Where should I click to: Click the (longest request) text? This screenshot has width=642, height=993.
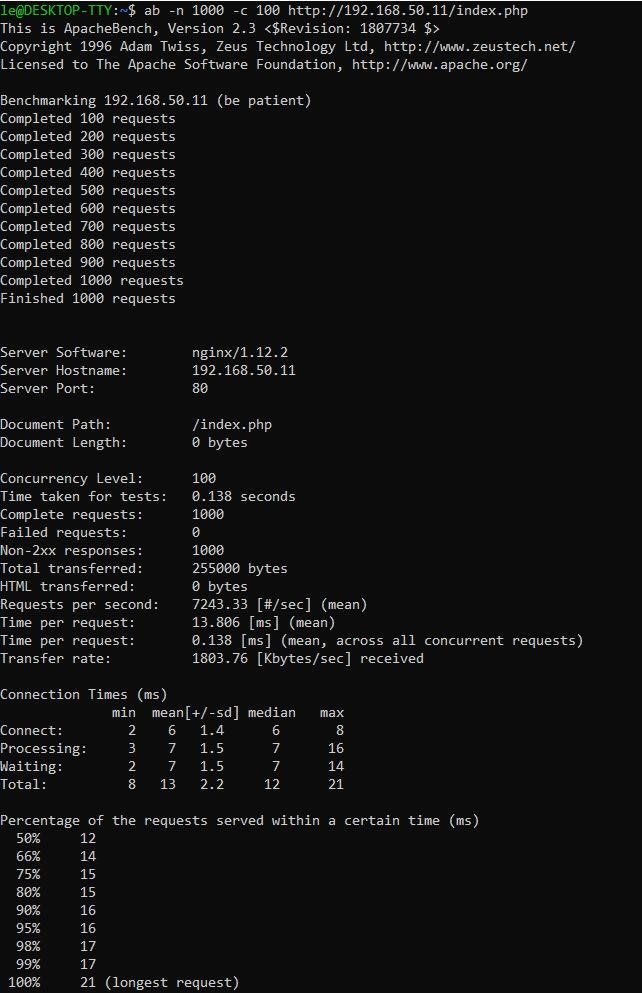click(172, 983)
